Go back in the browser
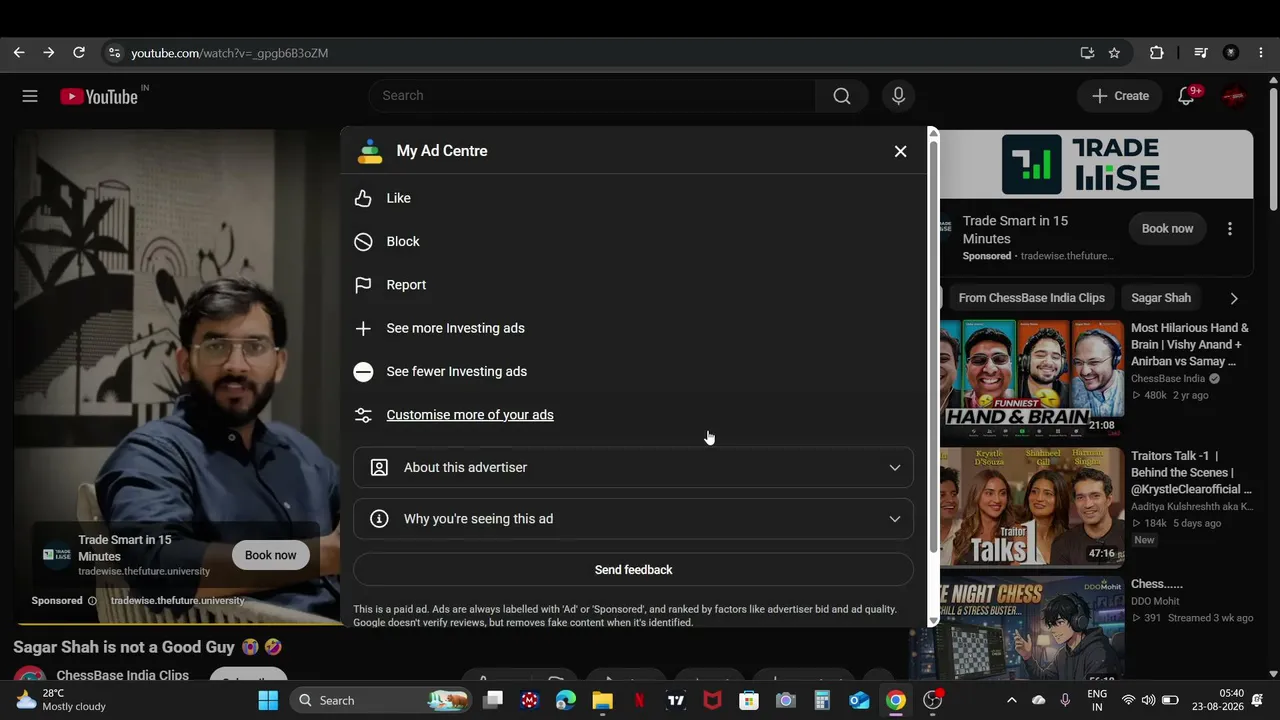The image size is (1280, 720). (x=19, y=53)
